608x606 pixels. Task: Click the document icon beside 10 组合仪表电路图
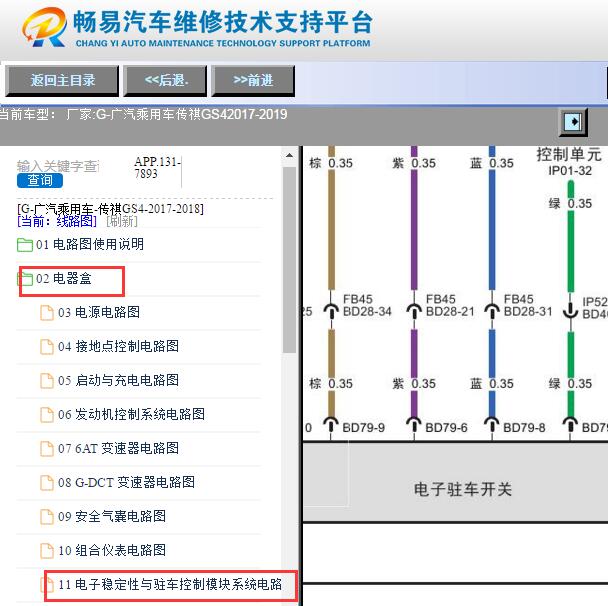click(47, 551)
